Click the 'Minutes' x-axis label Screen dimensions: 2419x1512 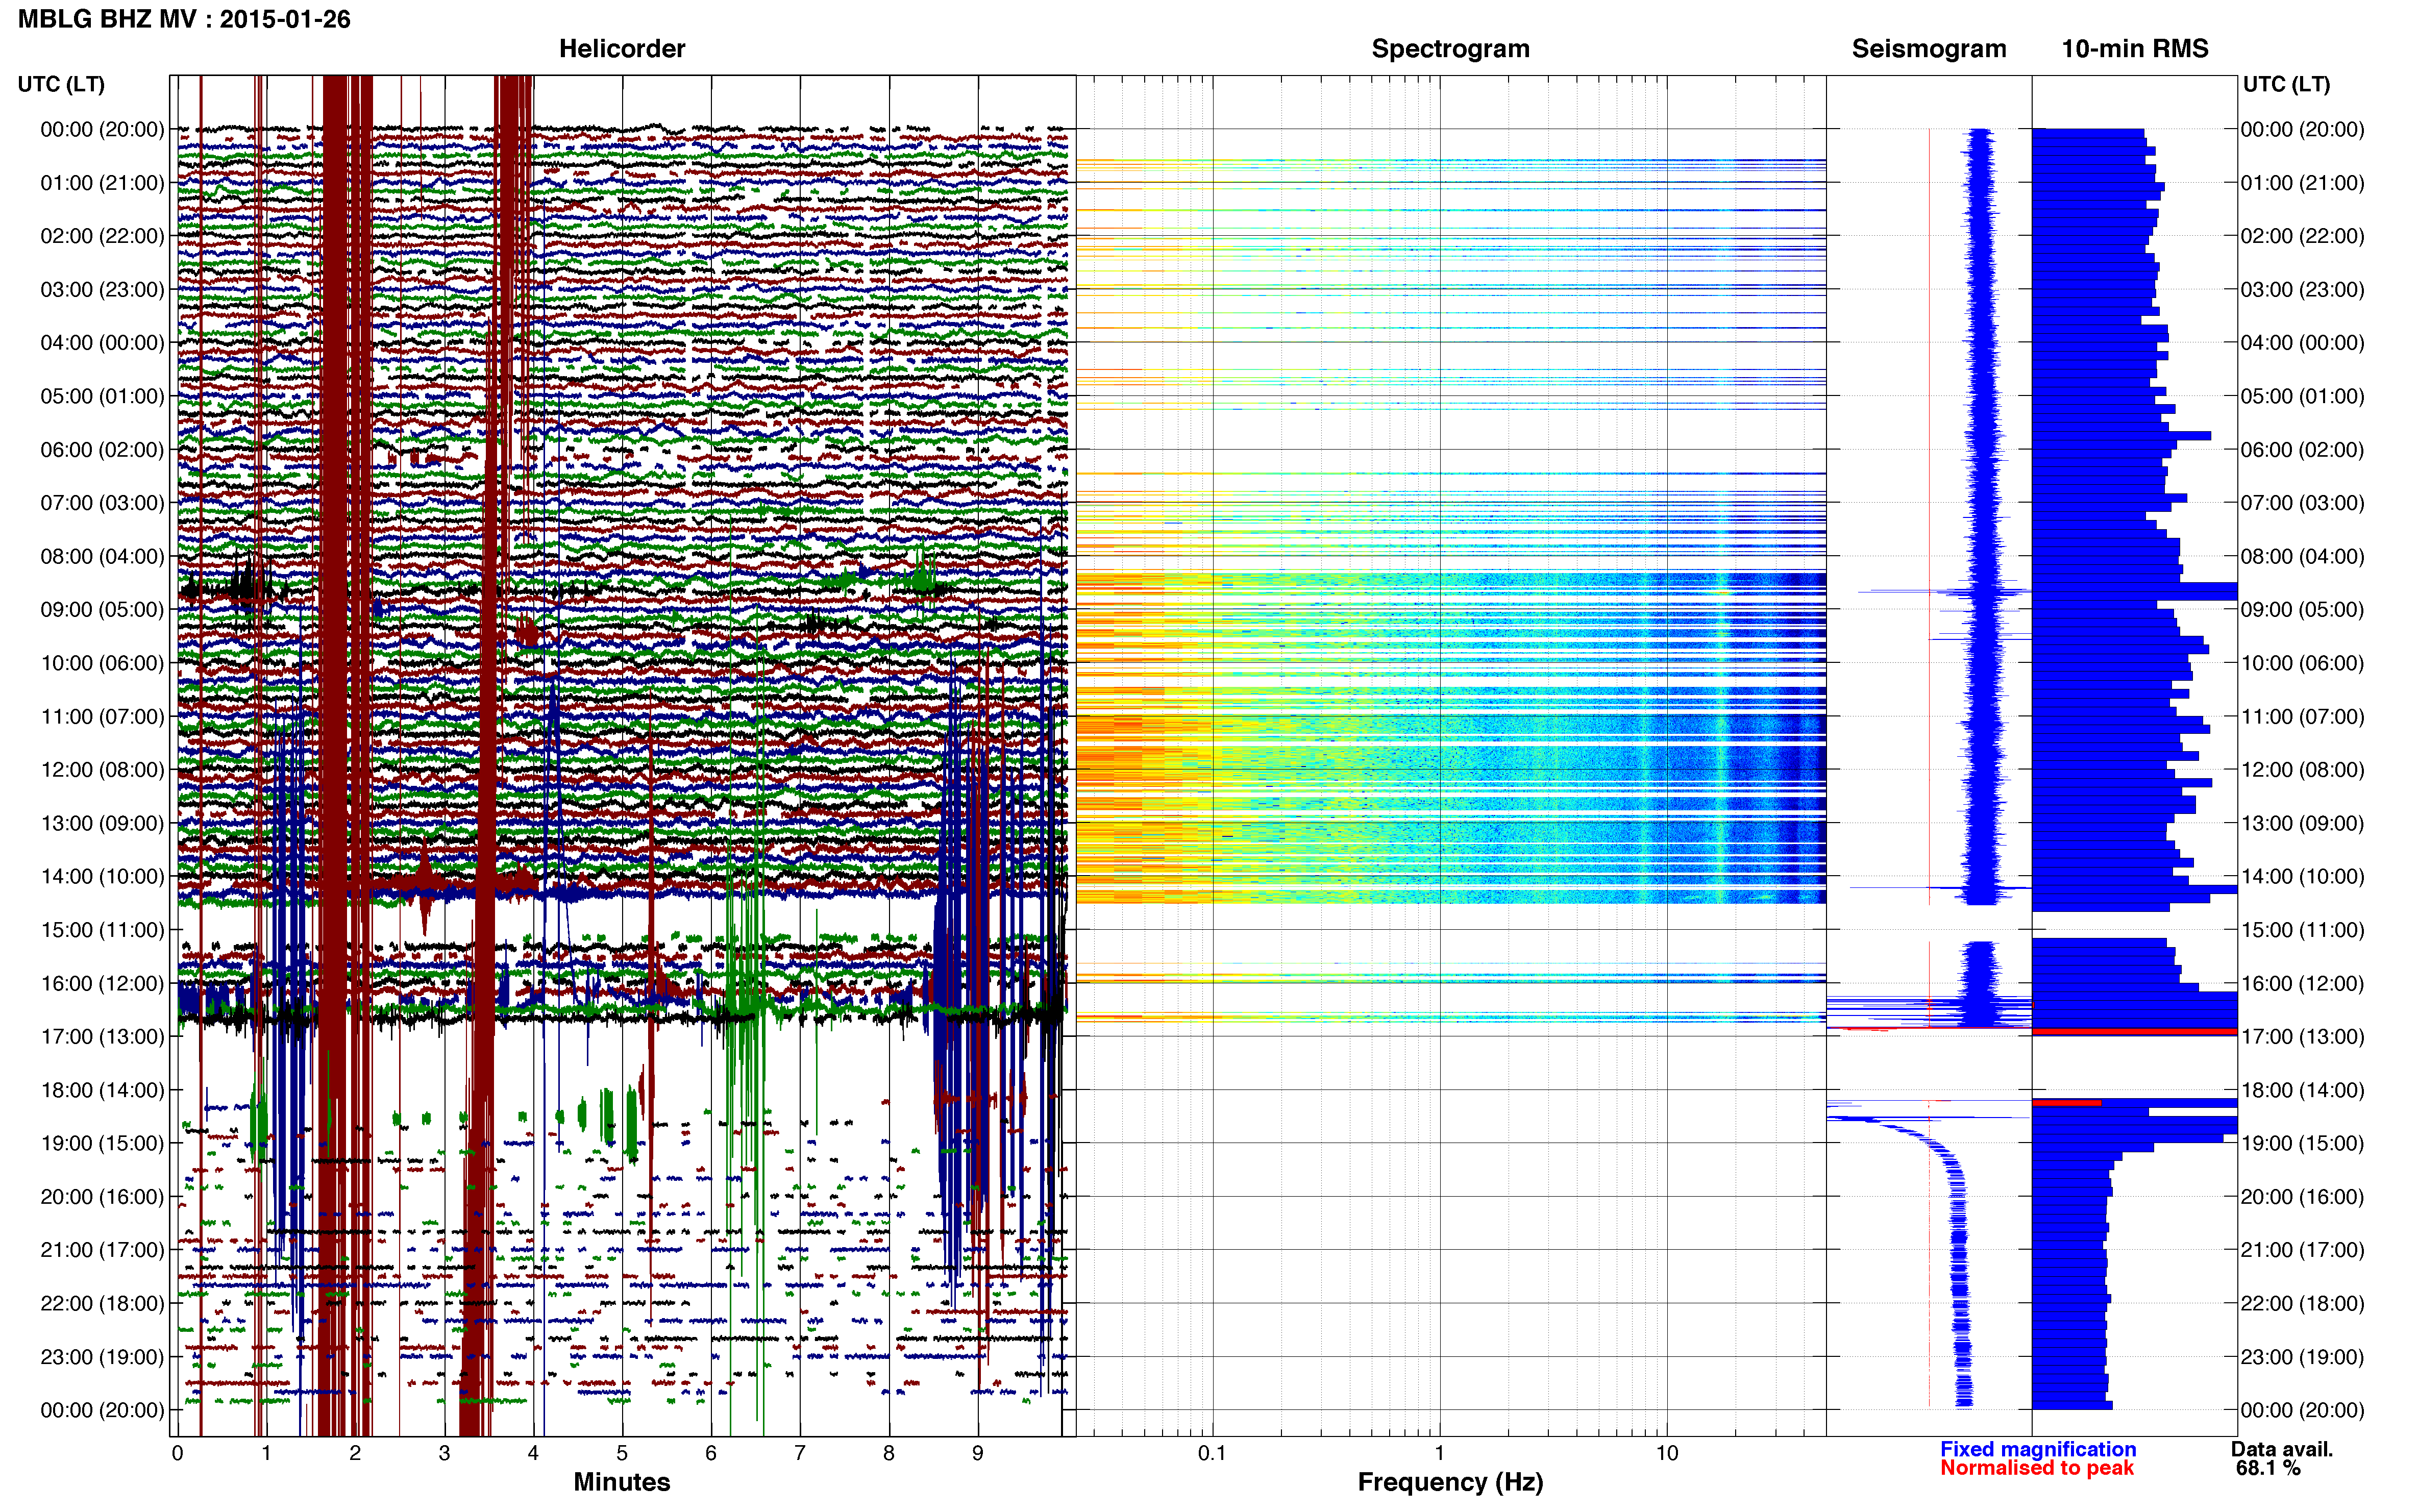coord(621,1482)
